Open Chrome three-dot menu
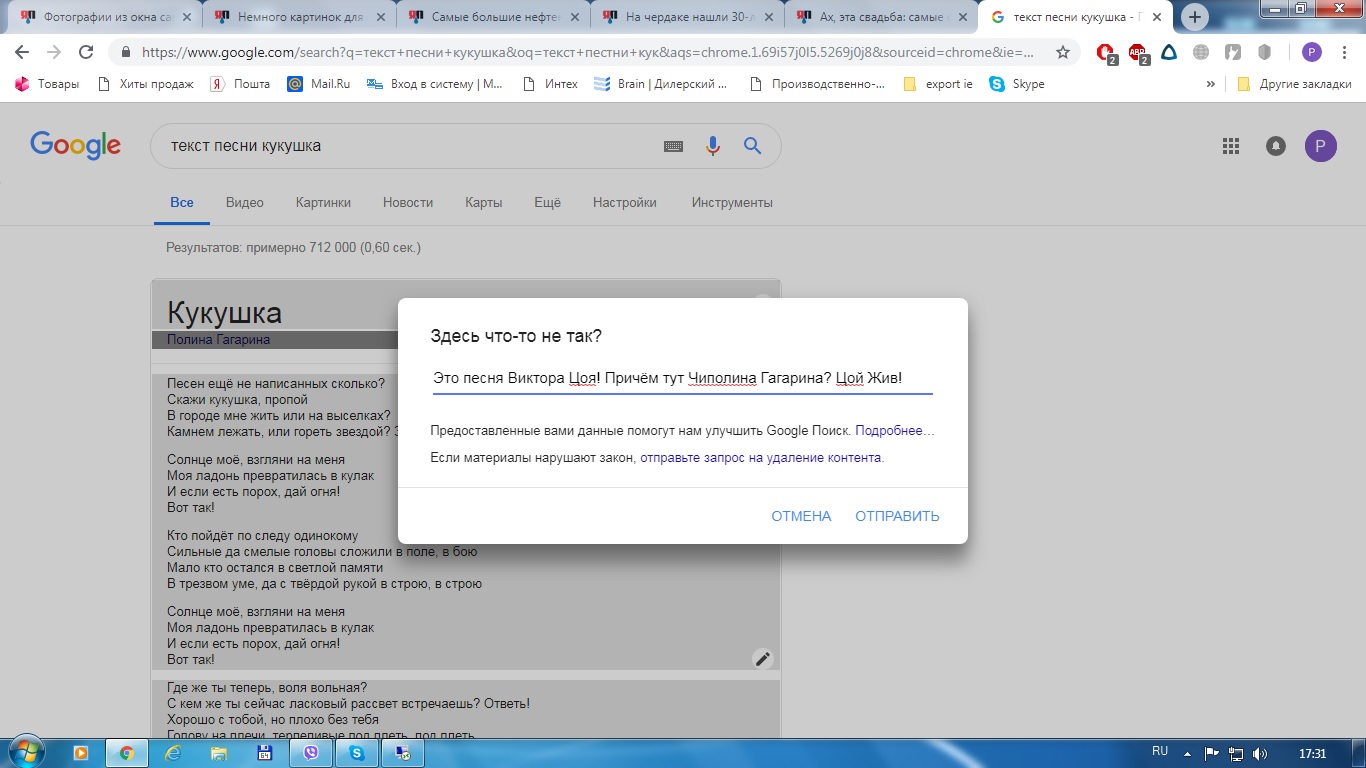The height and width of the screenshot is (768, 1366). 1343,53
